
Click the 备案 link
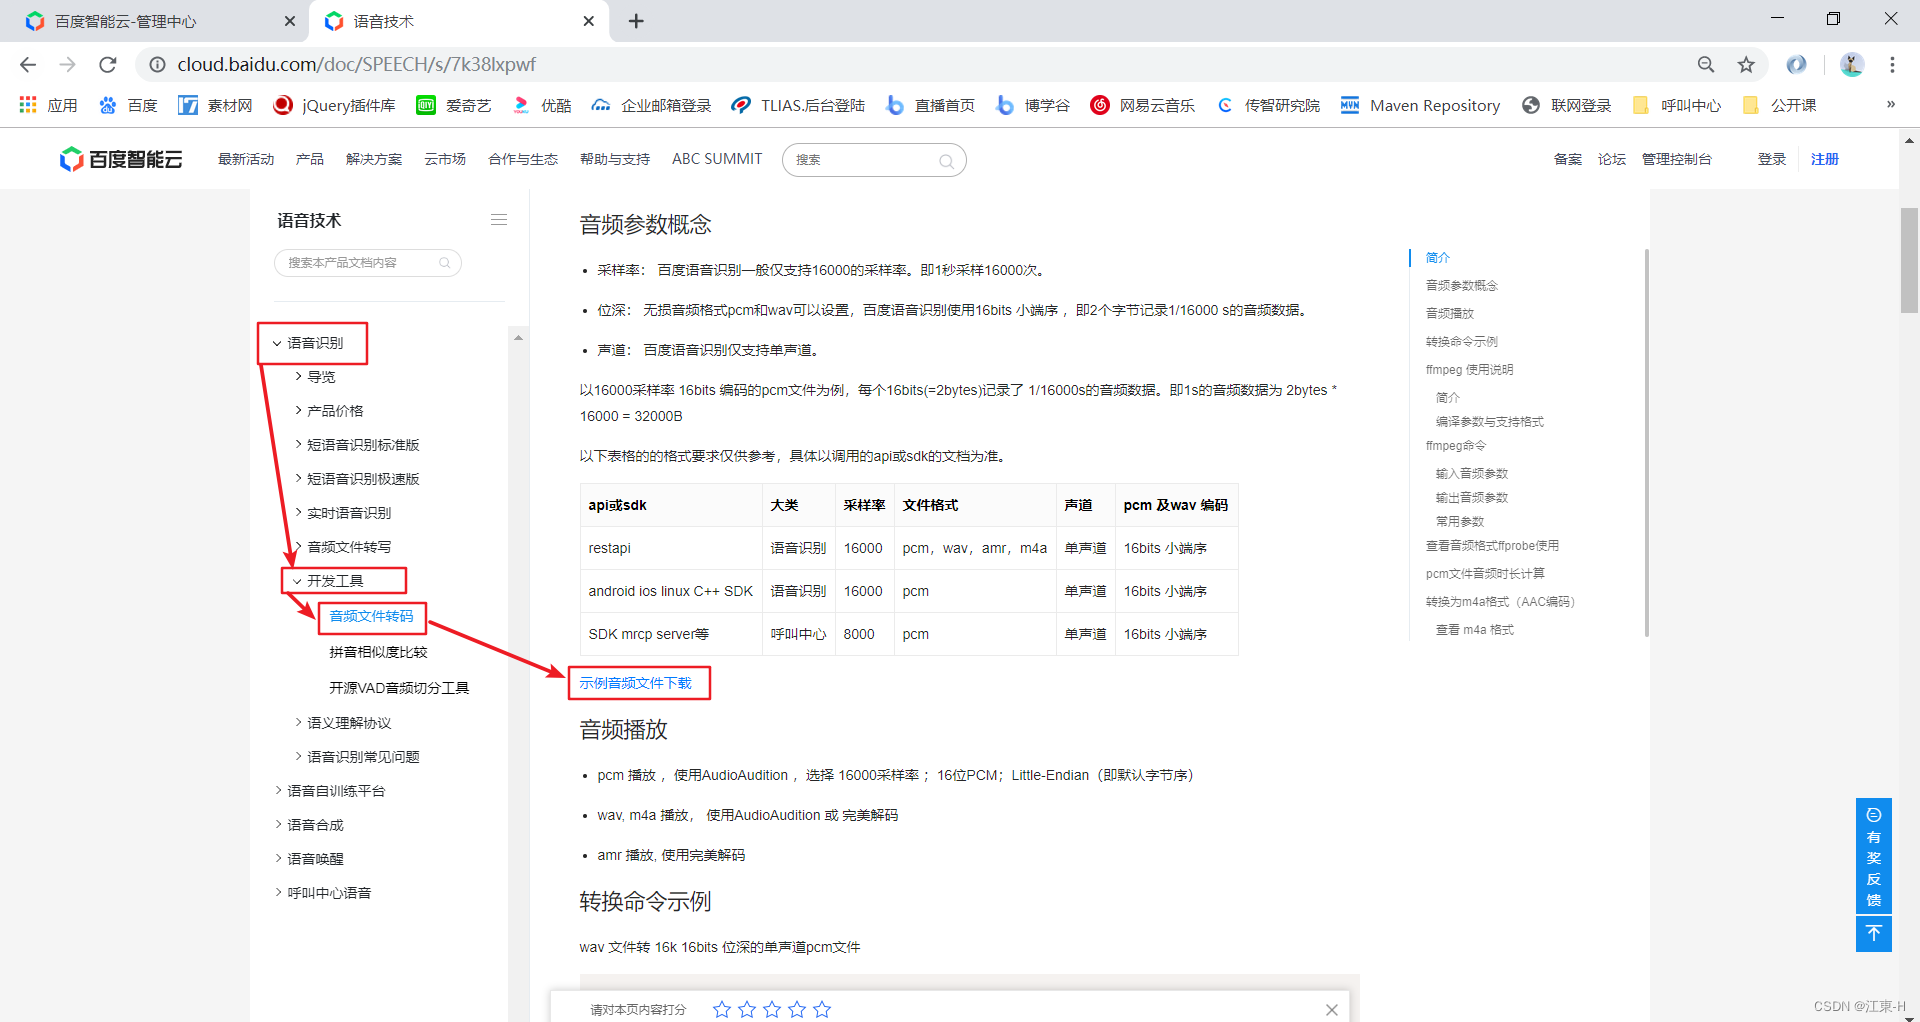1568,159
